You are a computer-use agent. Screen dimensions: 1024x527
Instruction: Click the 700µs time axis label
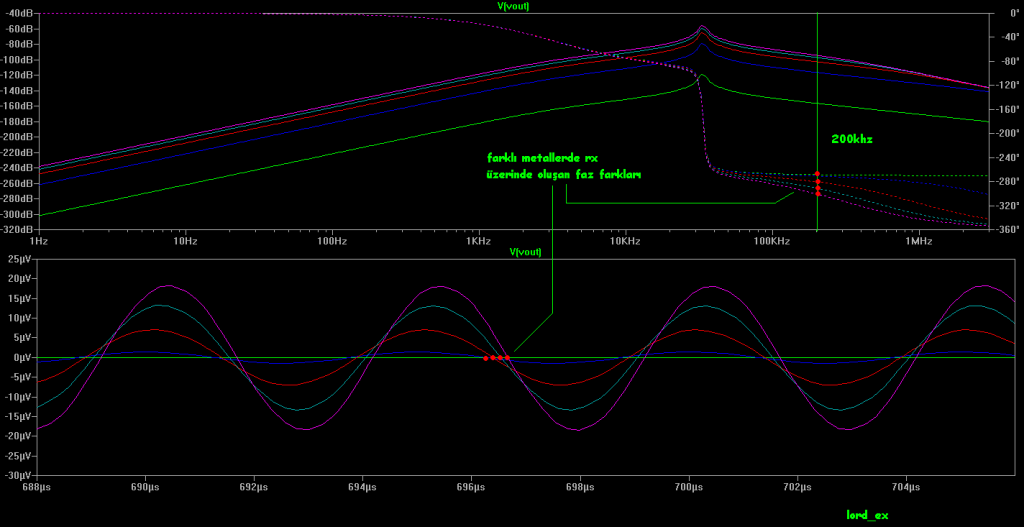(689, 487)
